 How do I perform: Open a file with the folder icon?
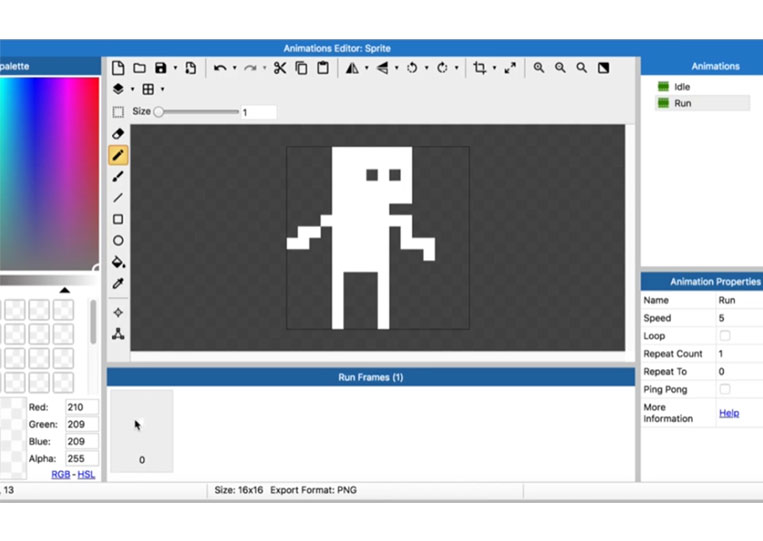click(x=140, y=68)
